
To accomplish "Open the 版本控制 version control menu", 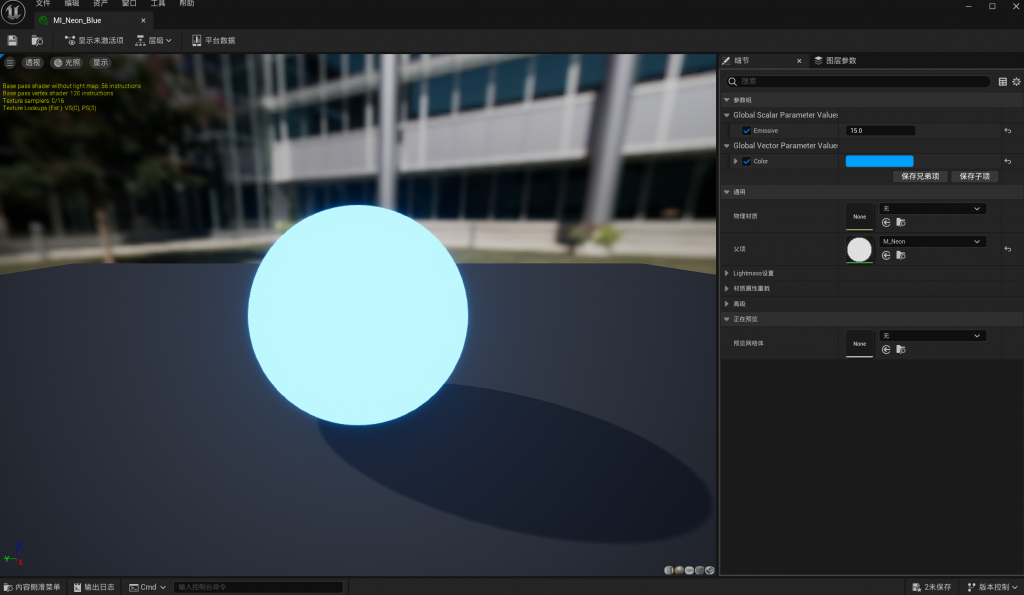I will tap(992, 587).
